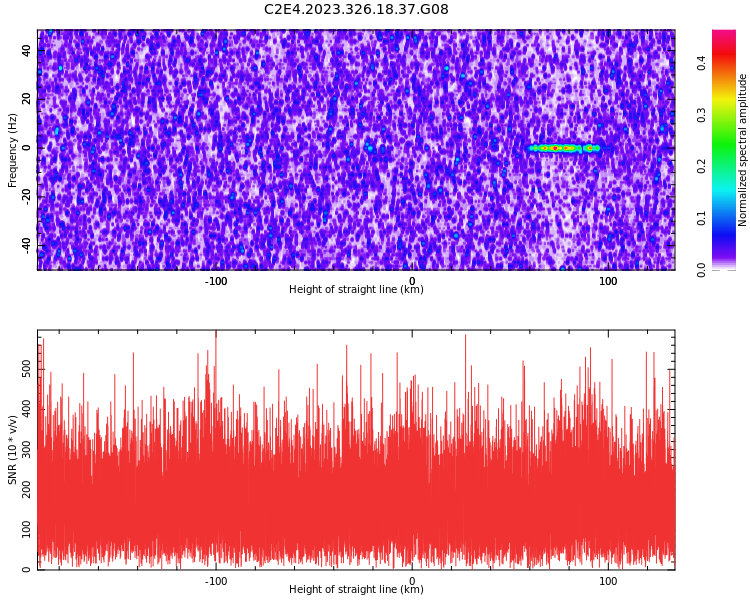The width and height of the screenshot is (750, 600).
Task: Click the bright signal streak near 0 Hz
Action: coord(563,148)
